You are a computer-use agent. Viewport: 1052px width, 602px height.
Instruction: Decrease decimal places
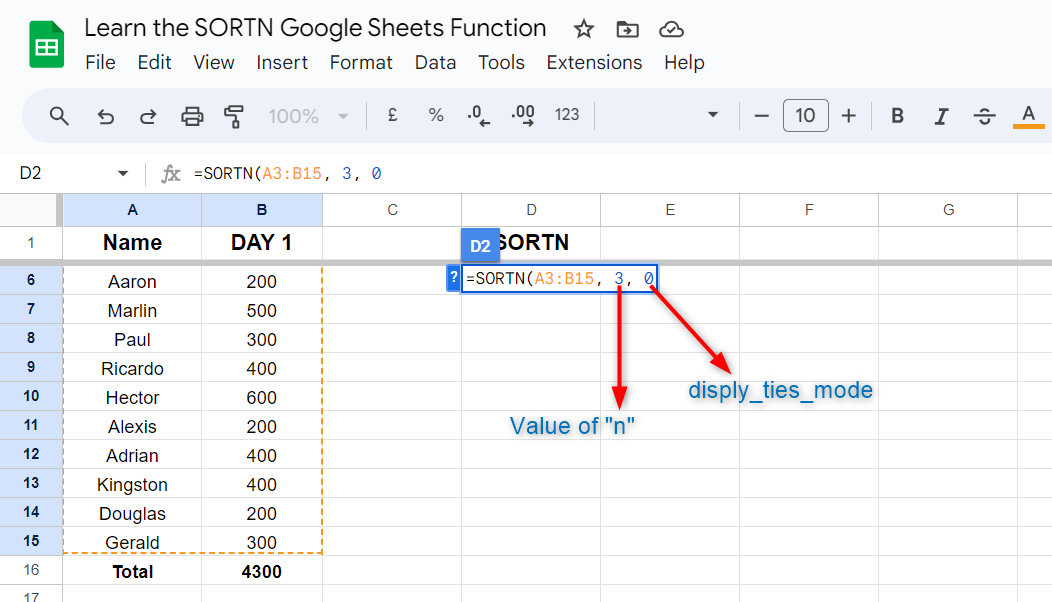coord(478,115)
